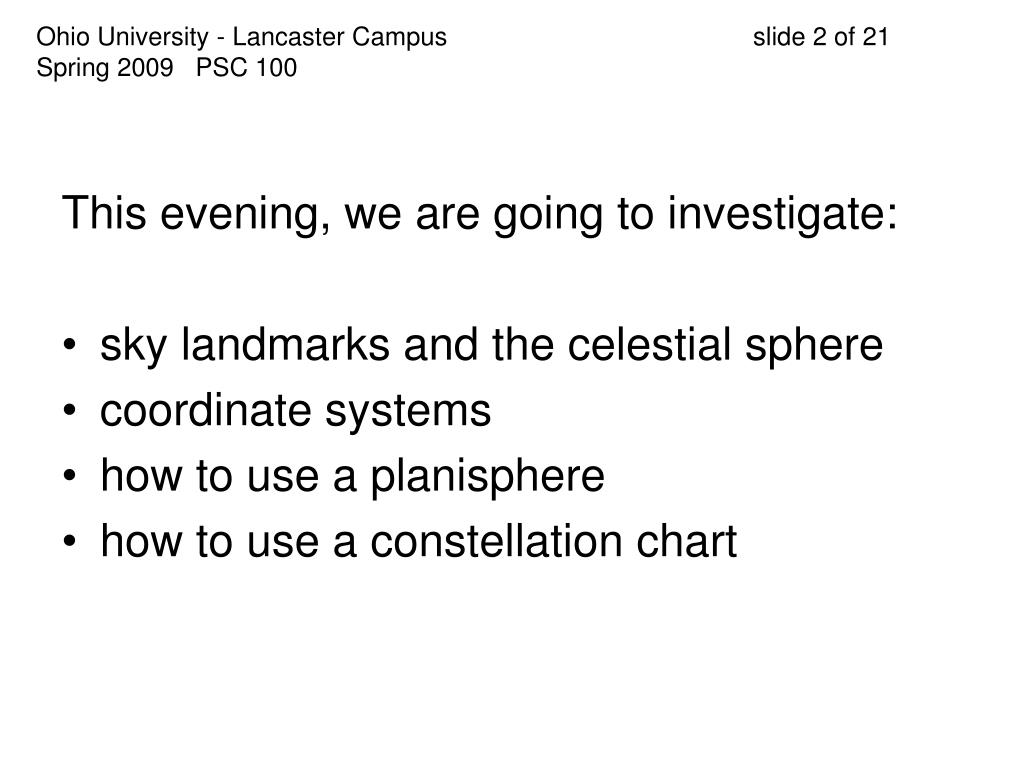Click the 'Ohio University - Lancaster Campus' header
The width and height of the screenshot is (1024, 768).
click(242, 38)
